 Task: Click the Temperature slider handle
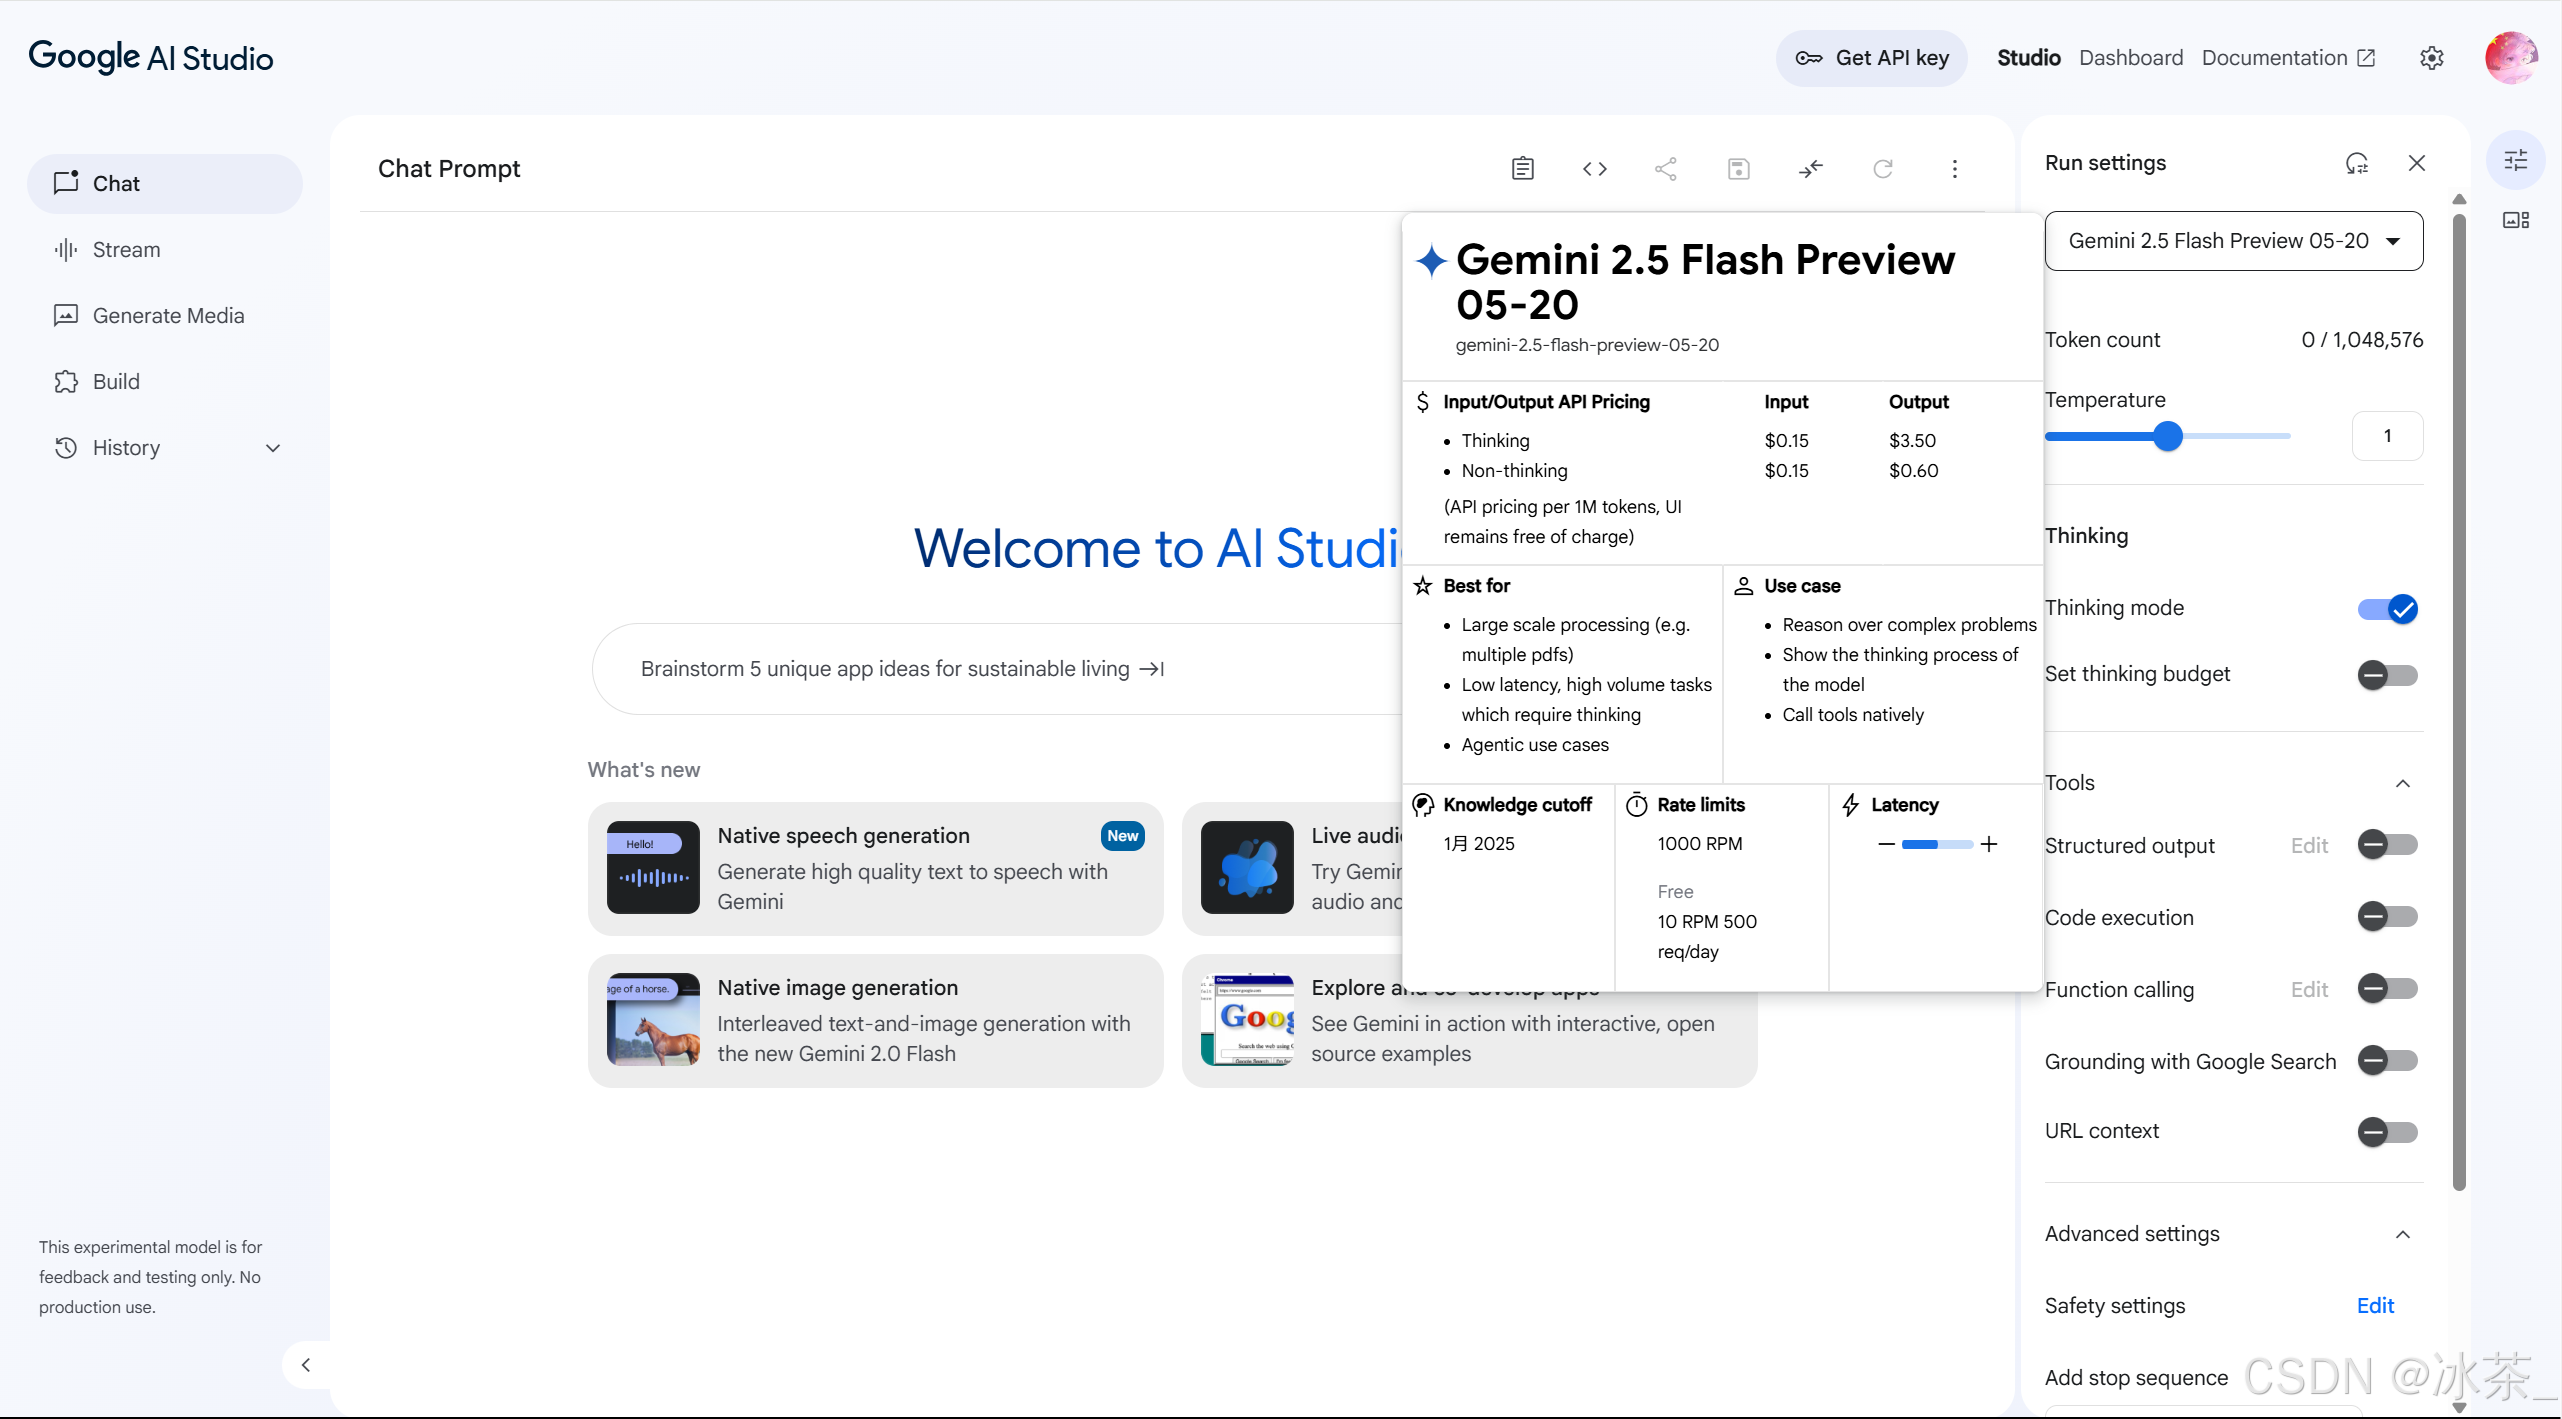click(x=2168, y=436)
